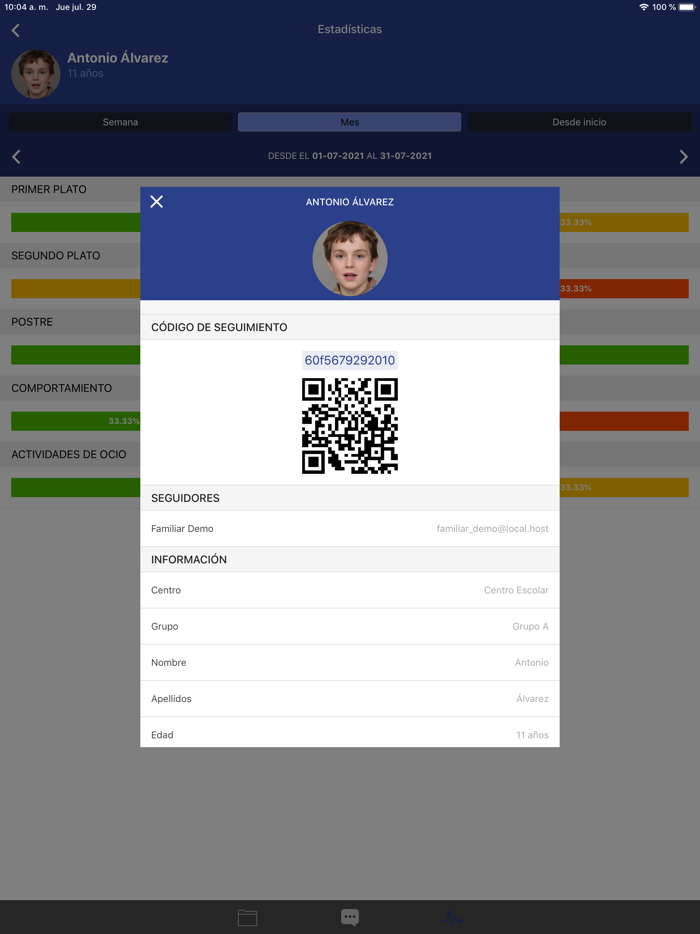This screenshot has width=700, height=934.
Task: Select the Grupo A value
Action: click(x=530, y=627)
